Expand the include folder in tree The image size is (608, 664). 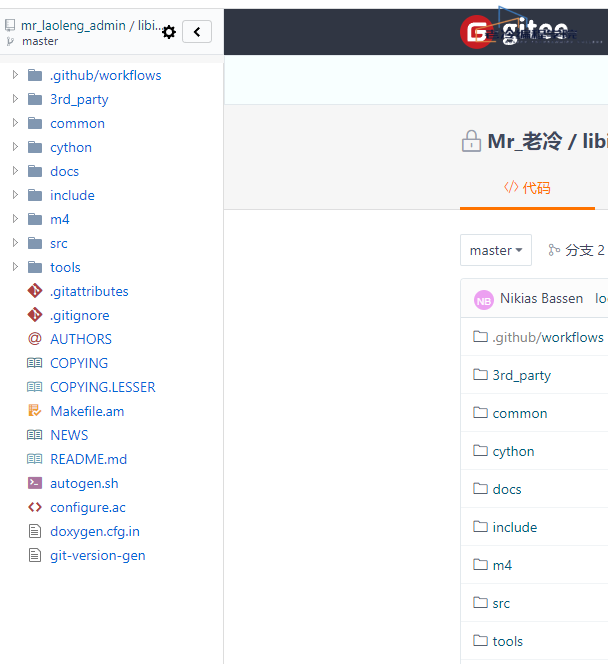[15, 195]
